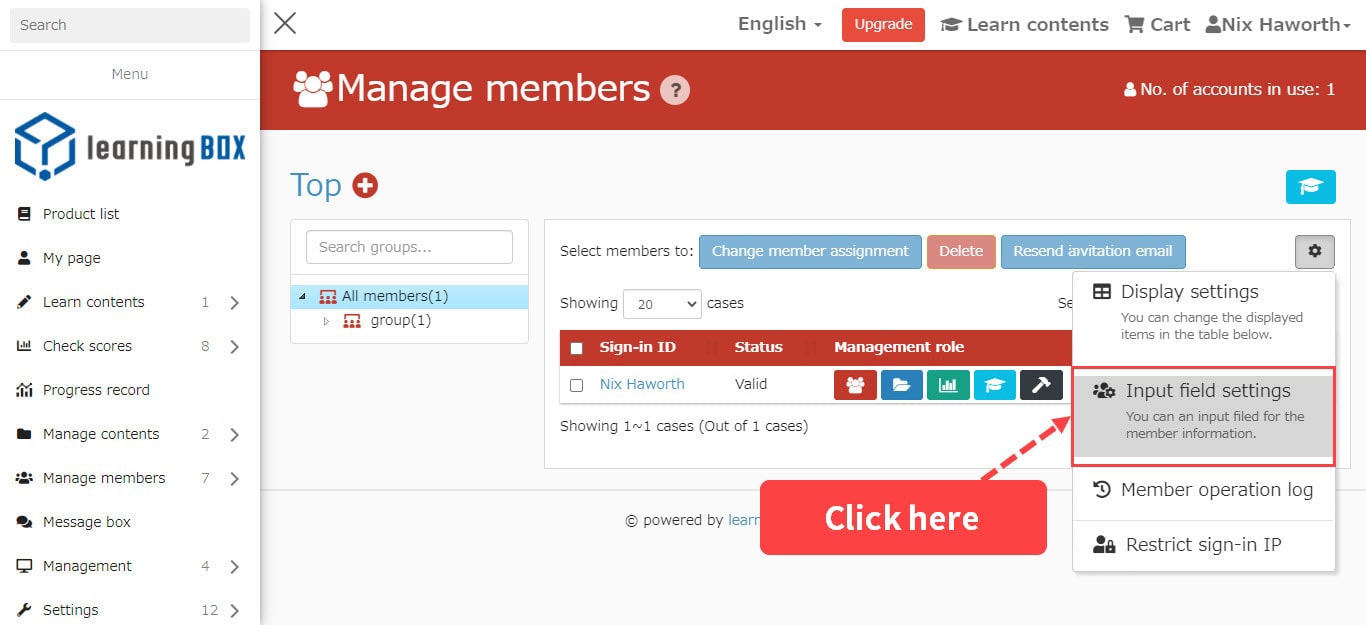Open the showing cases count dropdown

point(662,304)
